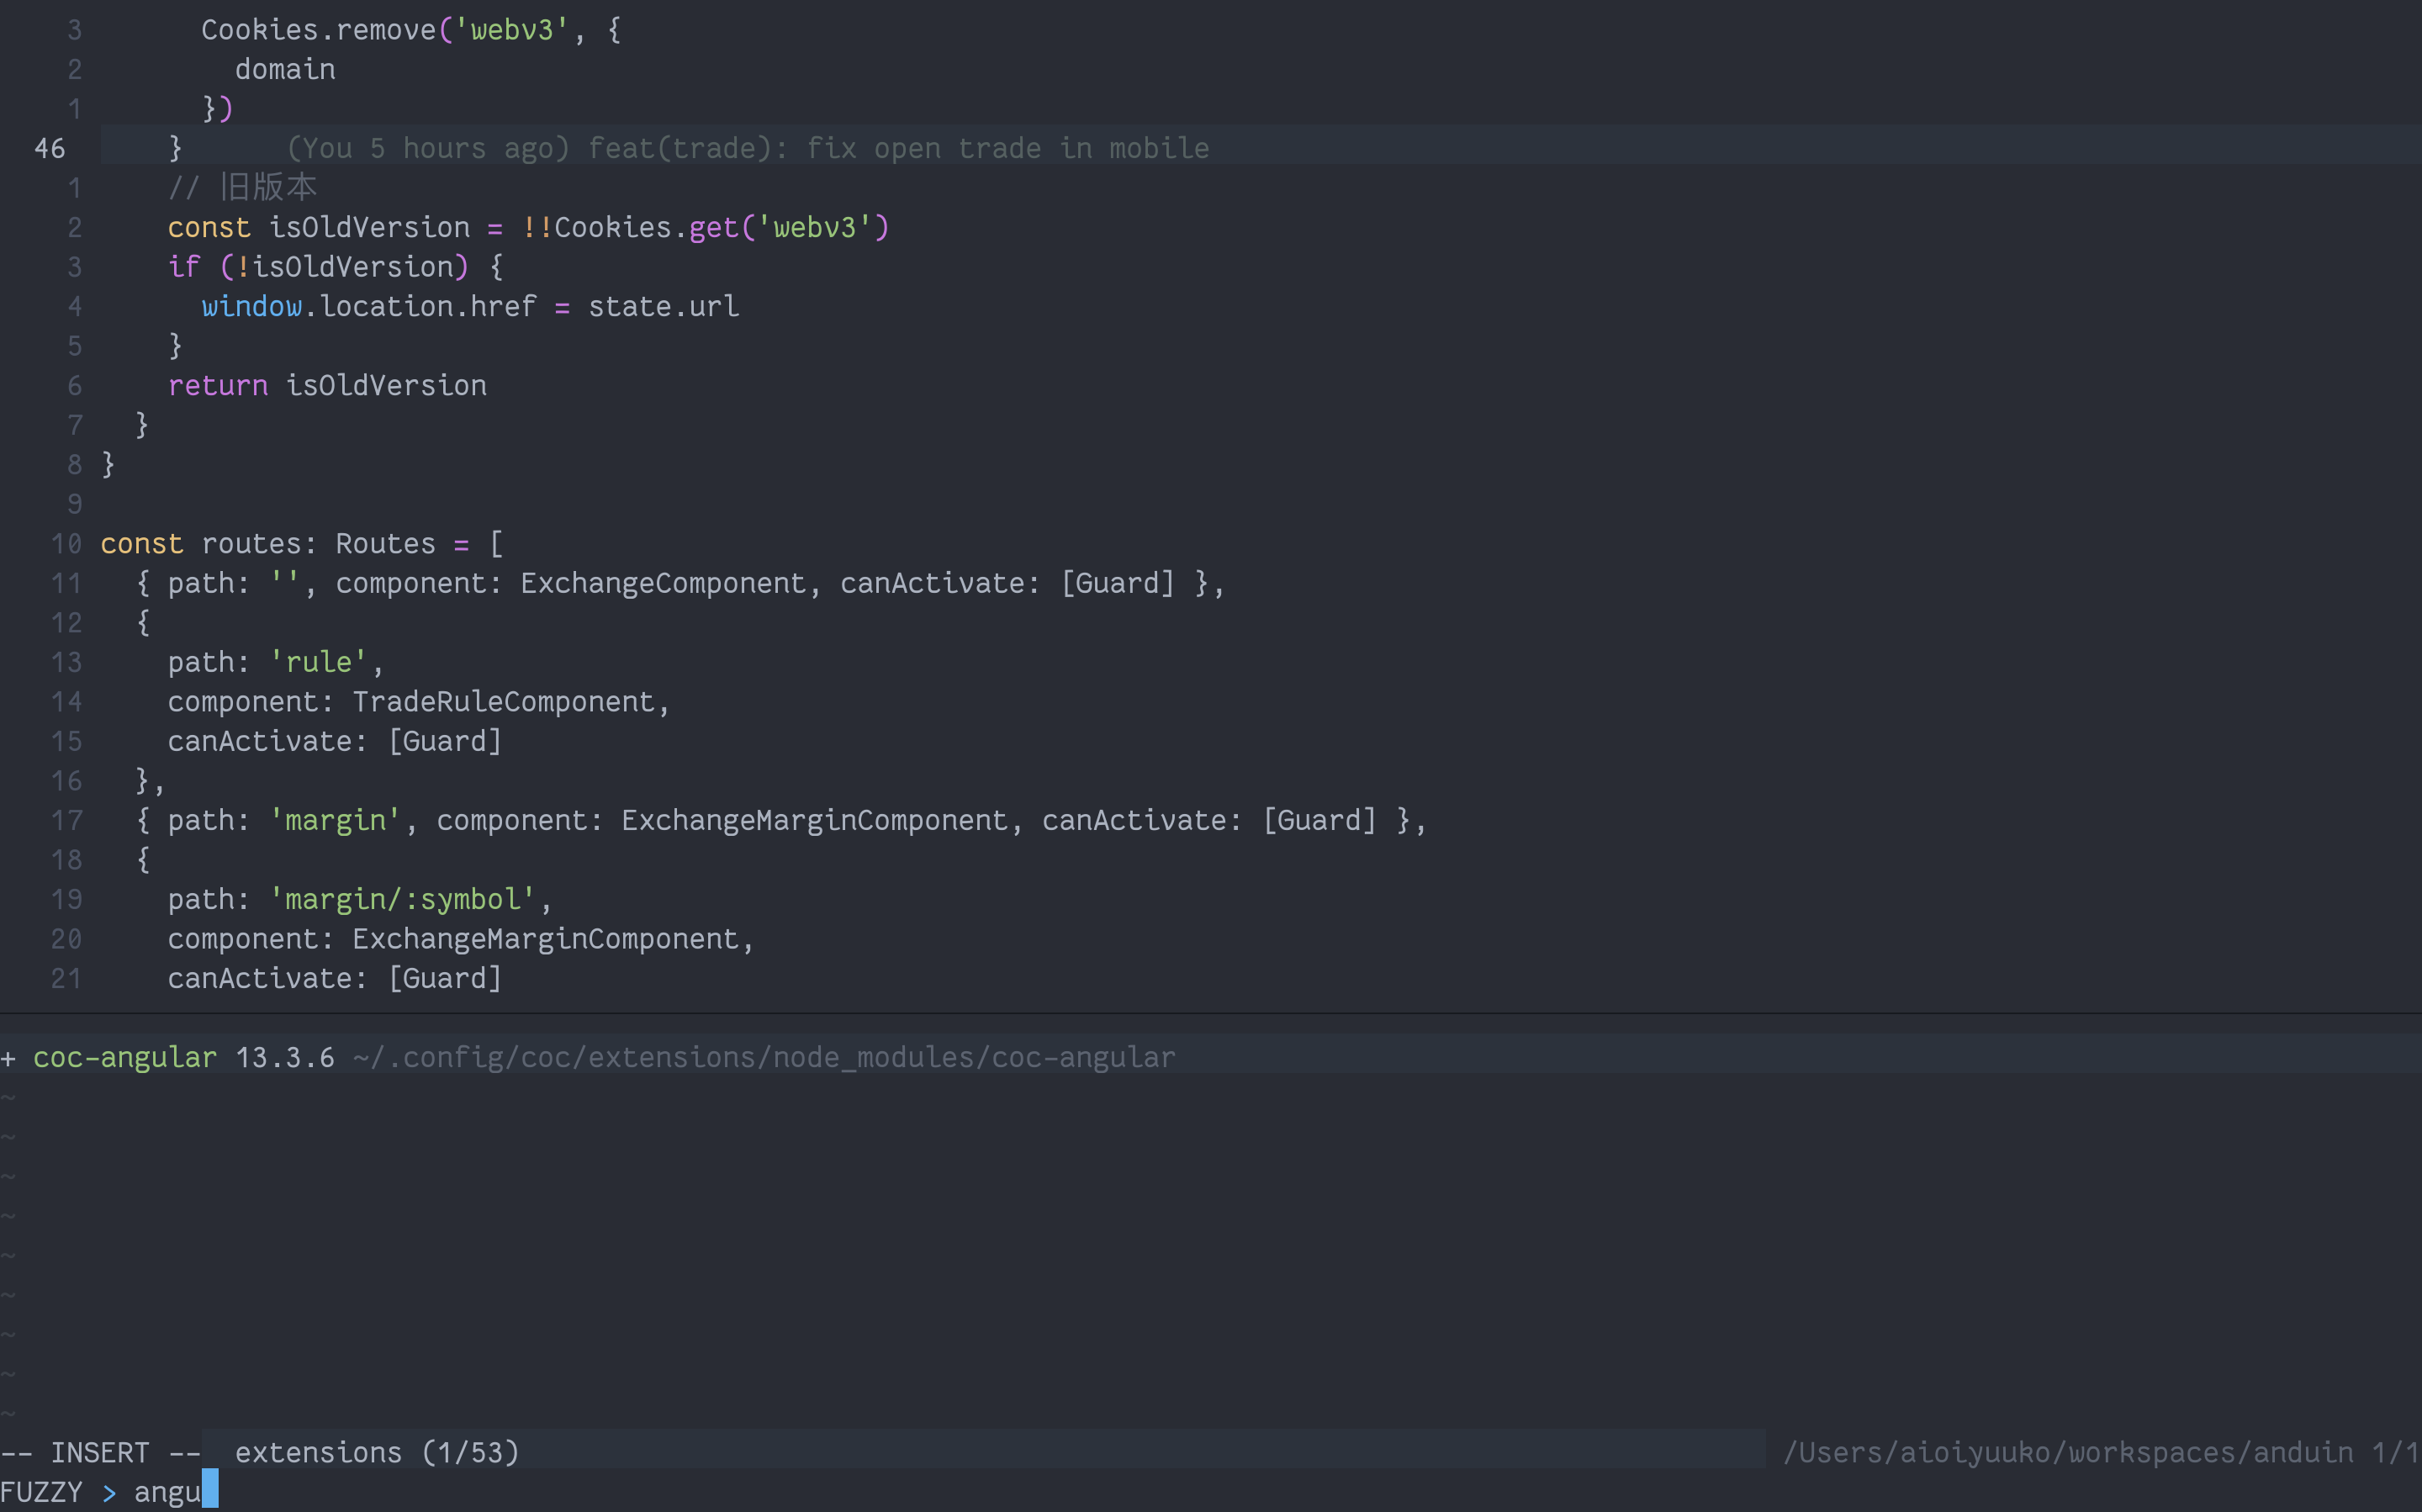Select the ExchangeMarginComponent on line 20
The image size is (2422, 1512).
tap(551, 938)
